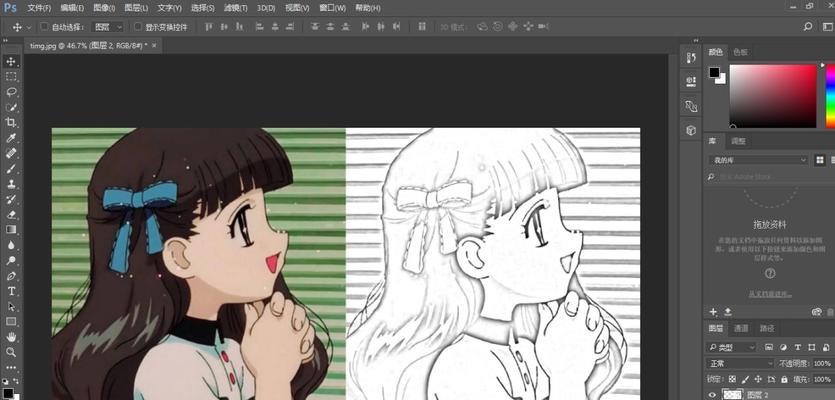Open the 窗口(W) menu
The height and width of the screenshot is (400, 835).
click(332, 8)
